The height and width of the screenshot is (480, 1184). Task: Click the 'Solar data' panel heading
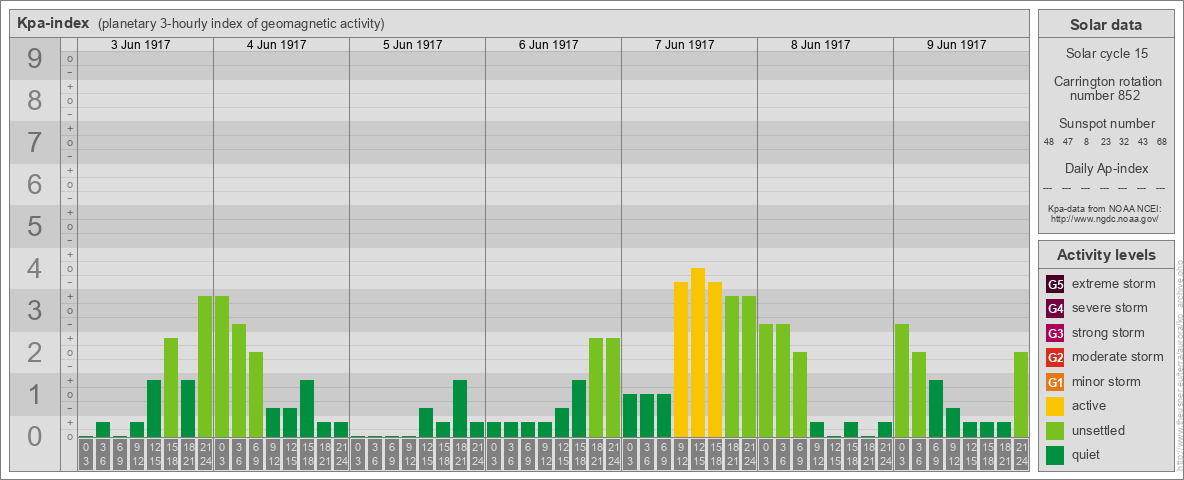click(x=1105, y=25)
